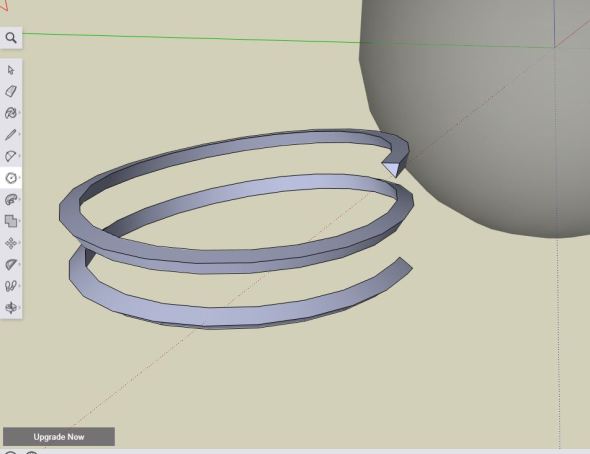The width and height of the screenshot is (590, 454).
Task: Select the highlighted Circle shape tool
Action: (x=11, y=178)
